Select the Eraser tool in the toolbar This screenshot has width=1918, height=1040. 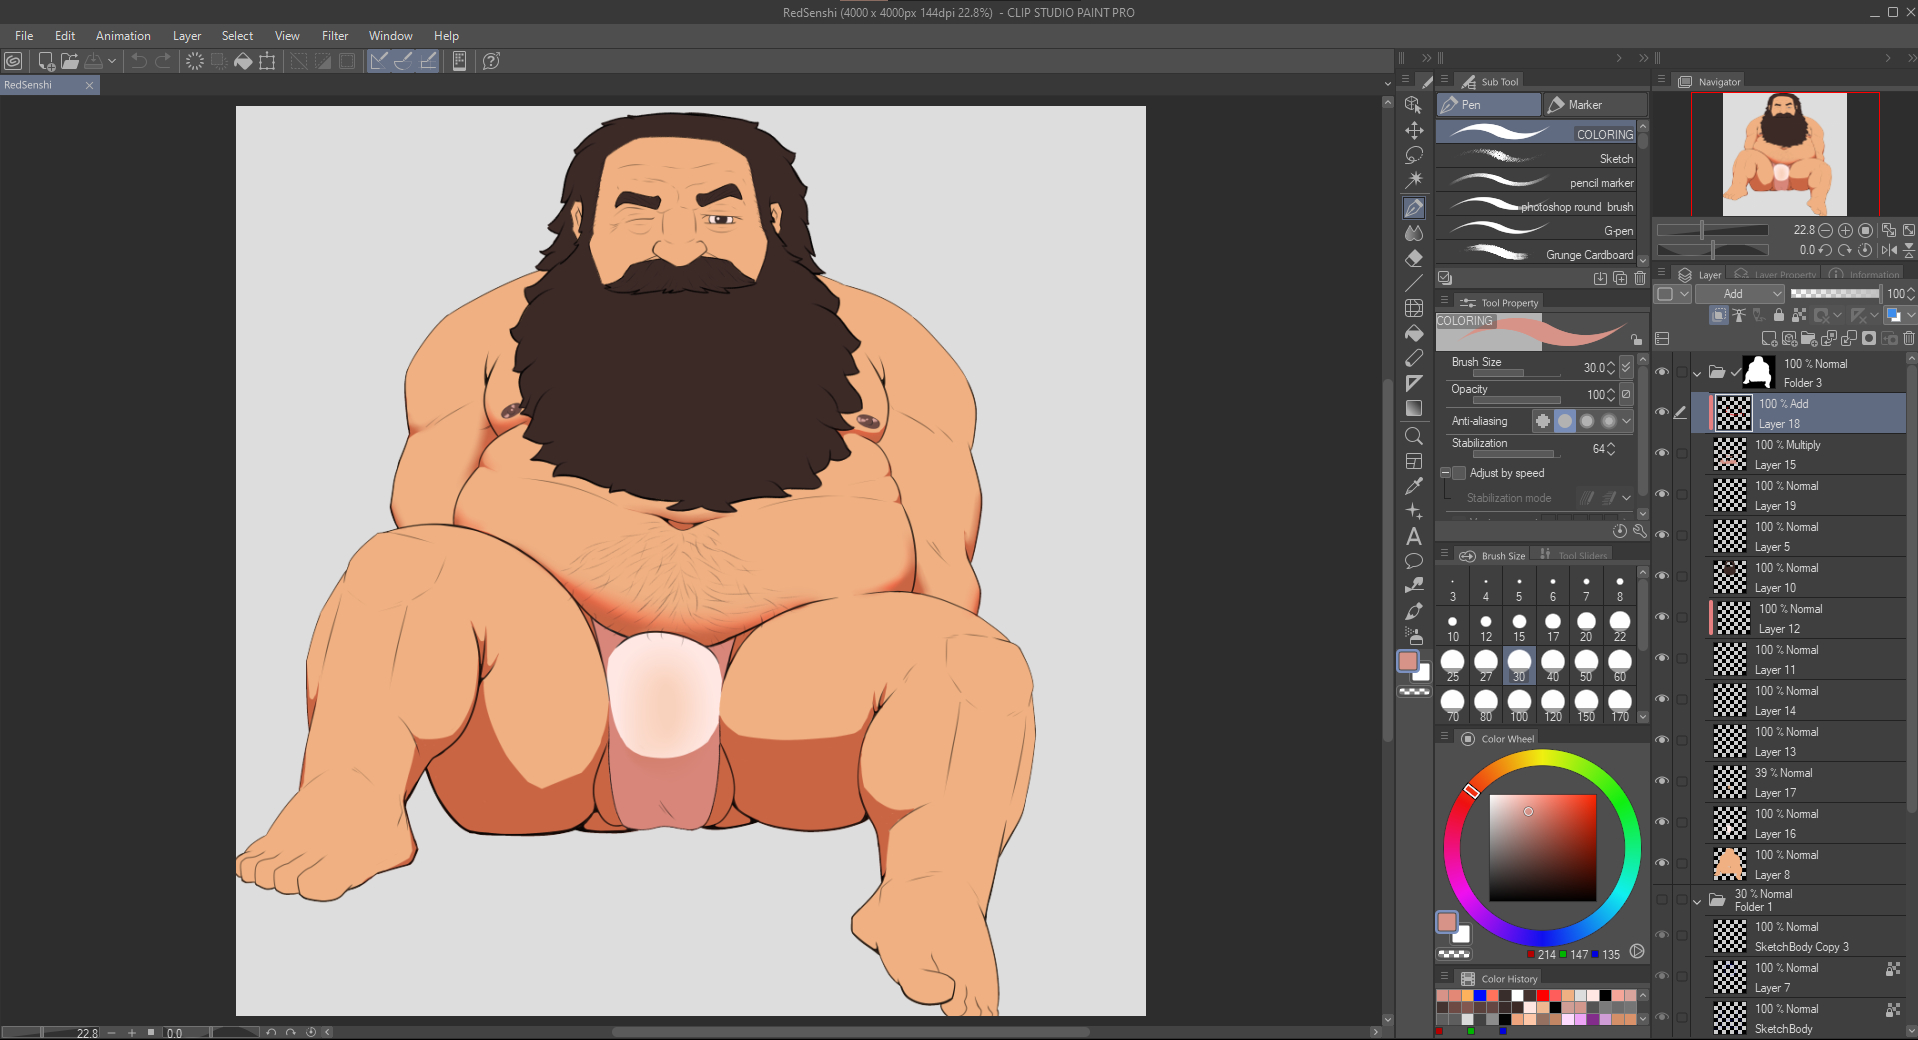[1413, 258]
